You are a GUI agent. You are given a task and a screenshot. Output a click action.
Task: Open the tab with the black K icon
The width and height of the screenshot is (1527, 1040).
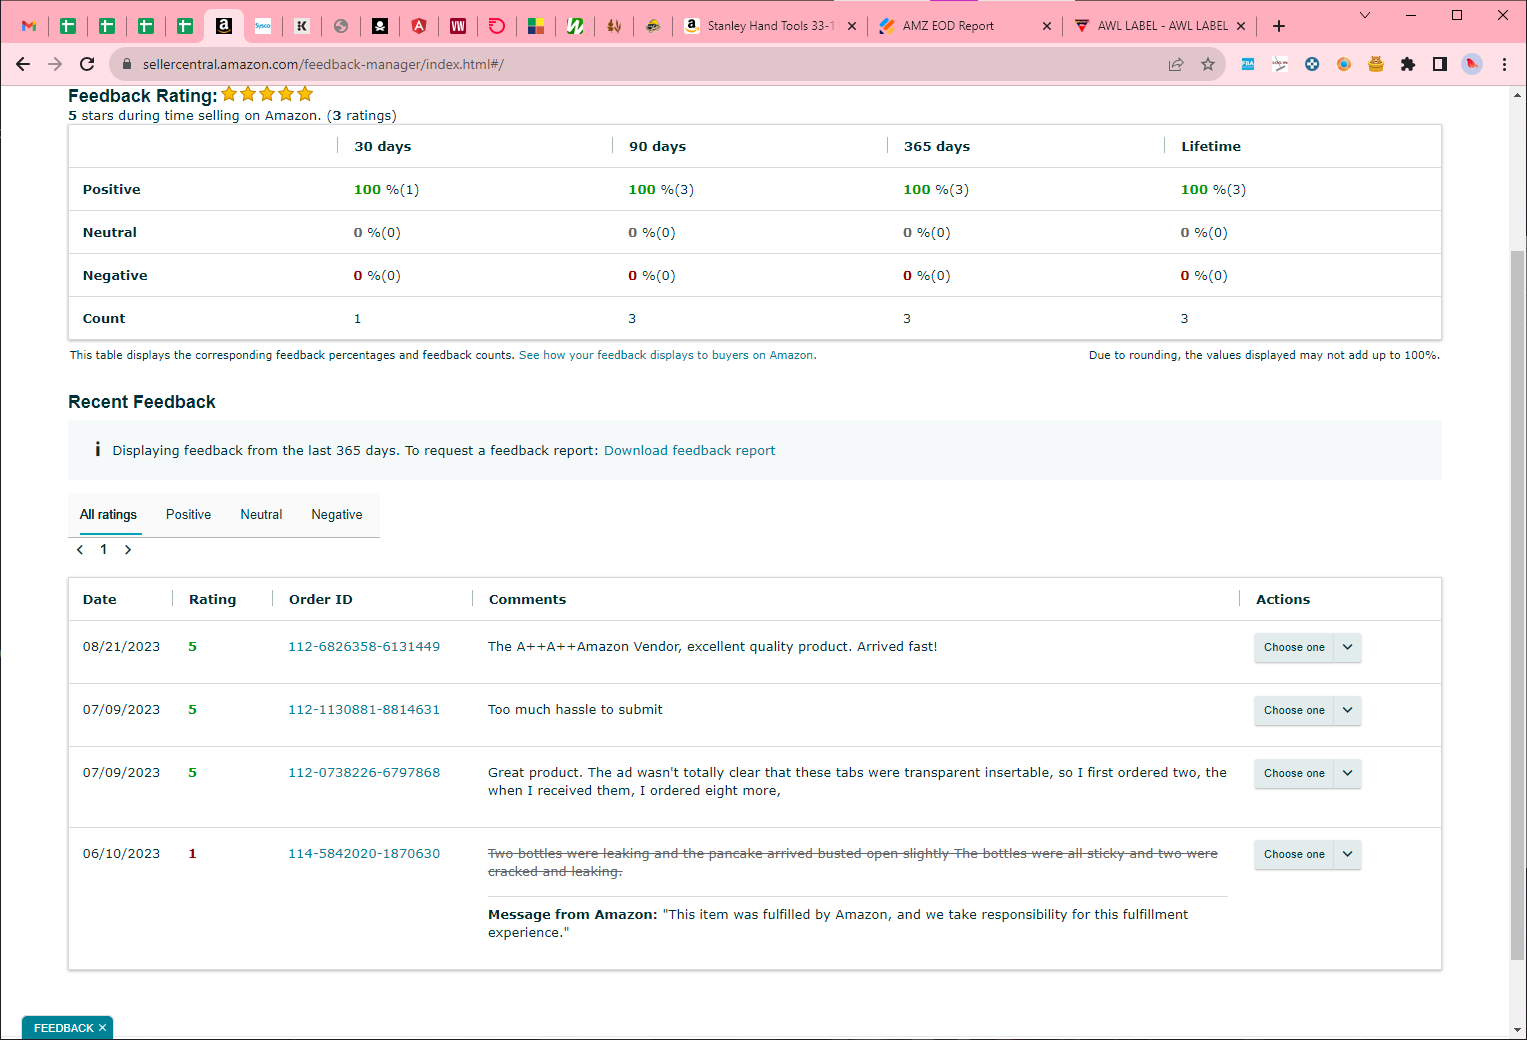(302, 26)
